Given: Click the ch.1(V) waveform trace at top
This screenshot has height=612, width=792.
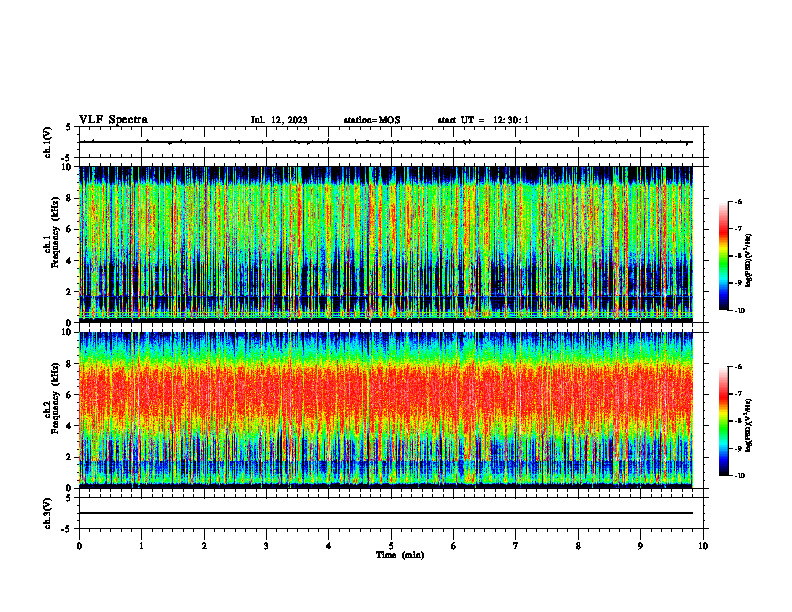Looking at the screenshot, I should (386, 142).
